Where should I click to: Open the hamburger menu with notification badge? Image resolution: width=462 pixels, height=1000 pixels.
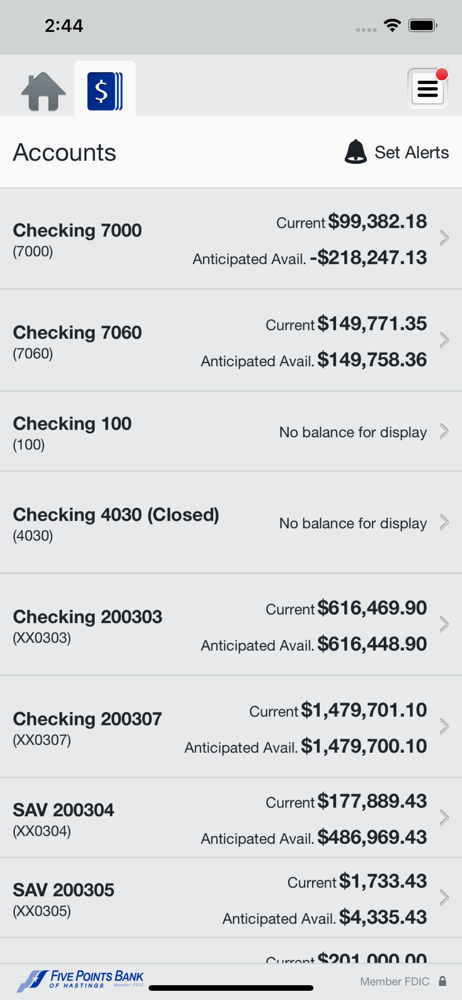tap(428, 88)
